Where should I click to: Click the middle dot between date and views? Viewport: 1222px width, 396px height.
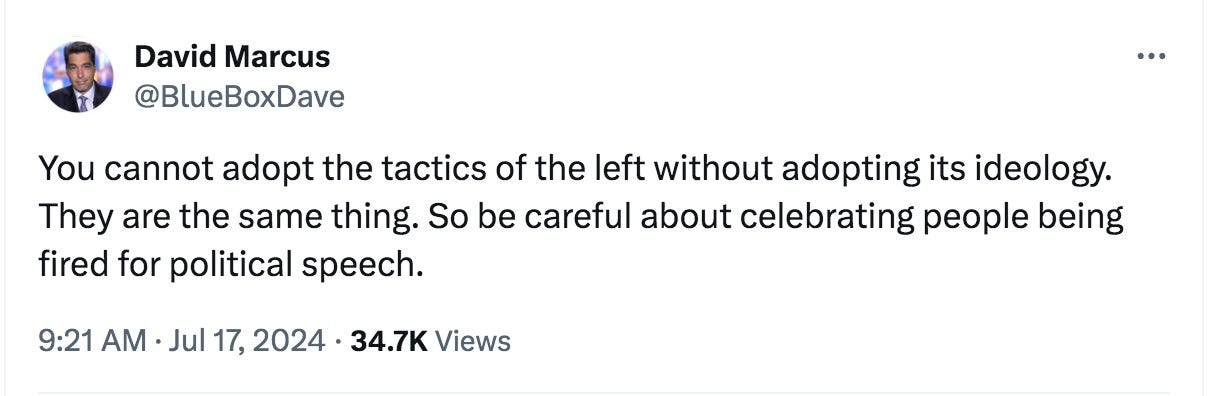point(338,341)
